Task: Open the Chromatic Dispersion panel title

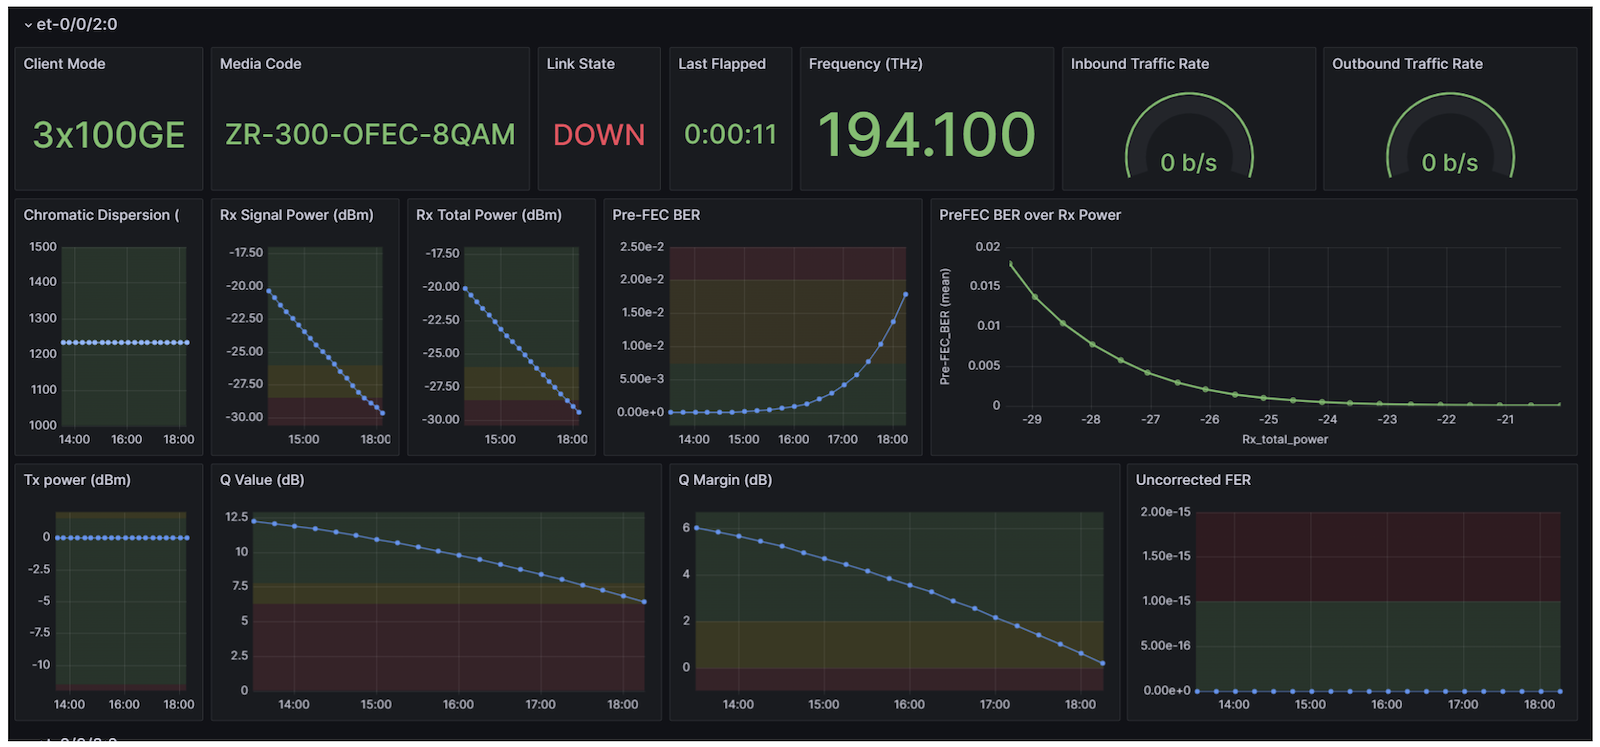Action: [102, 215]
